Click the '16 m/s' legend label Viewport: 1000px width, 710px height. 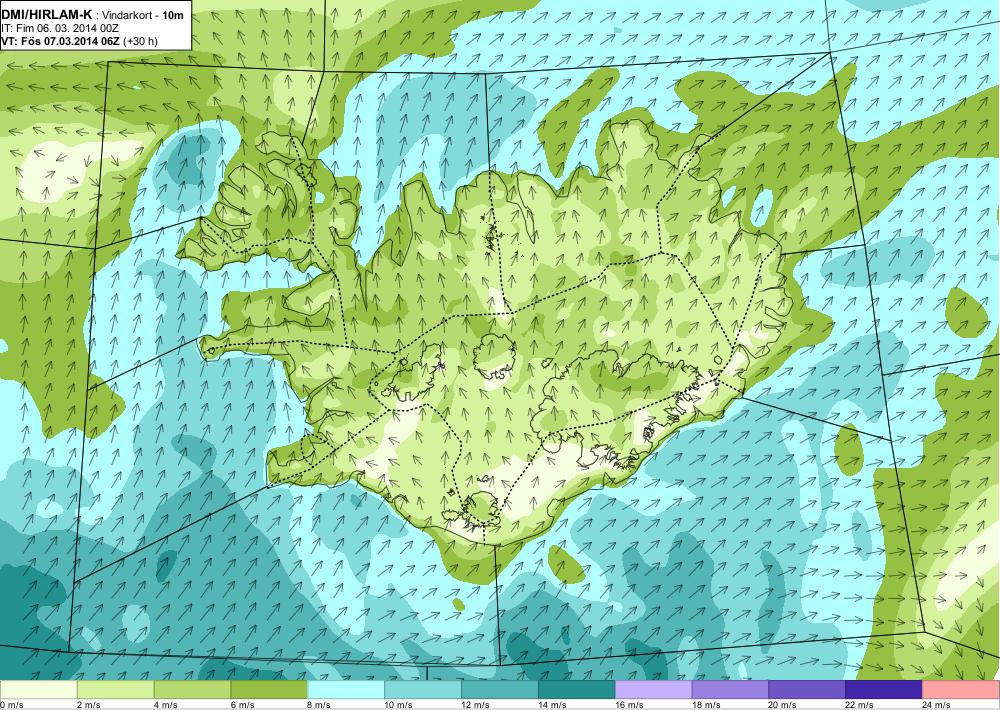tap(629, 705)
